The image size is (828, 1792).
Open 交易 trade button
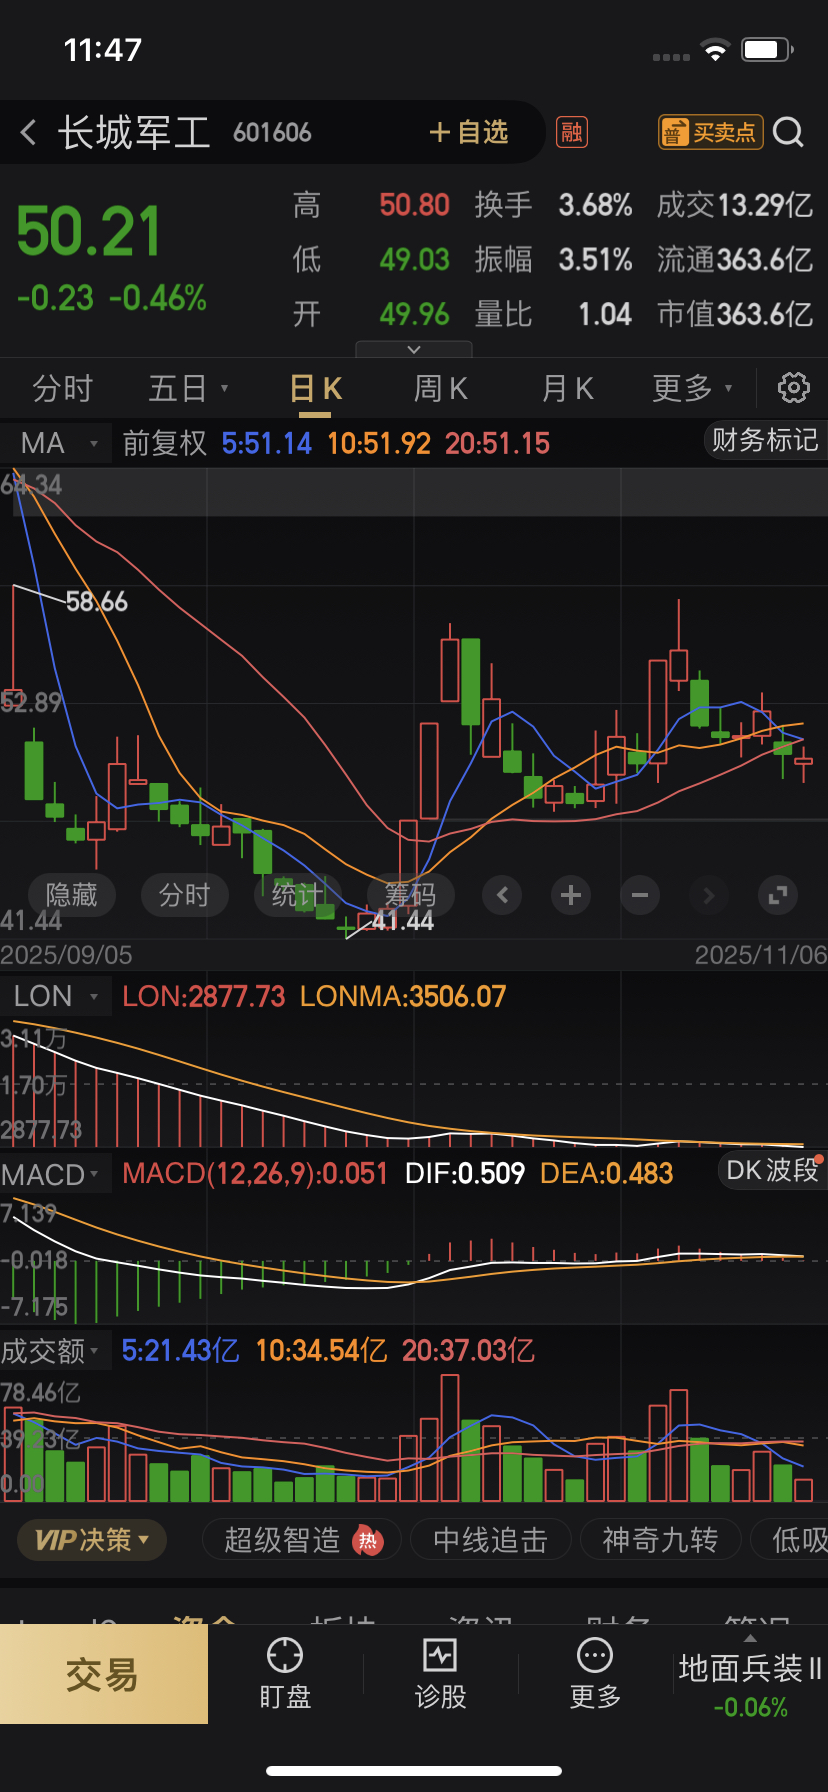tap(103, 1674)
